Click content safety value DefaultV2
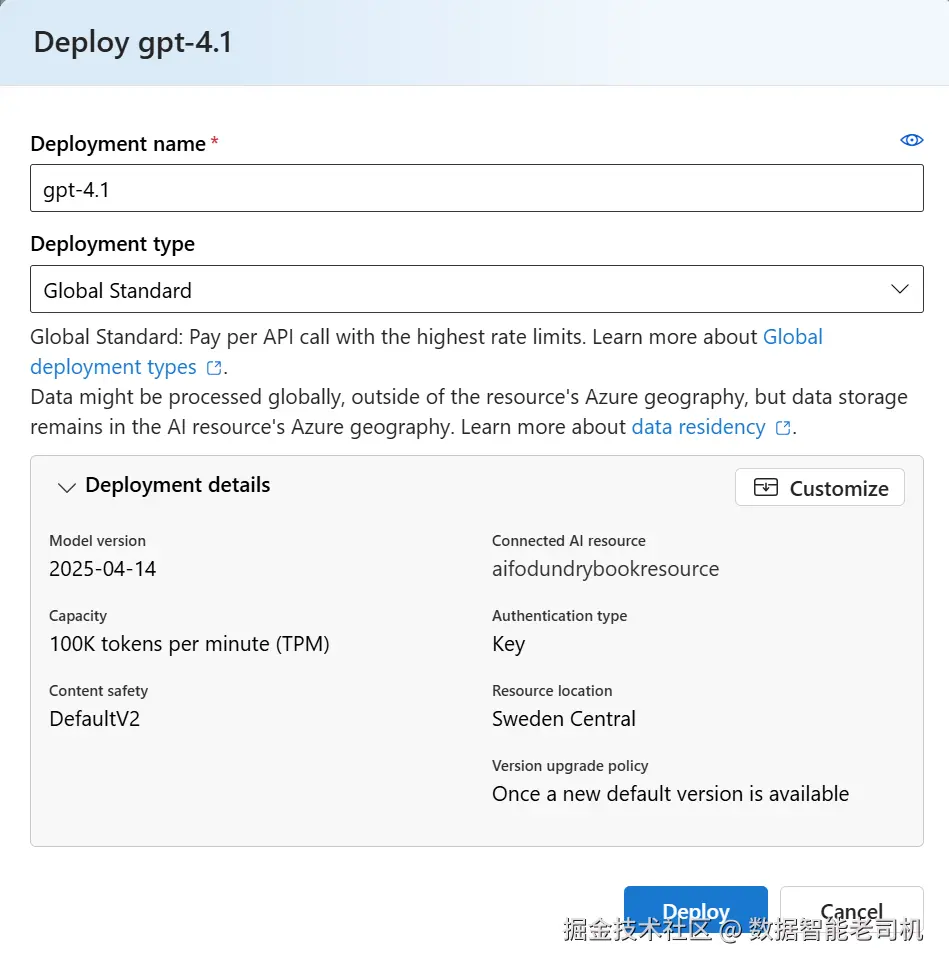 click(x=95, y=719)
